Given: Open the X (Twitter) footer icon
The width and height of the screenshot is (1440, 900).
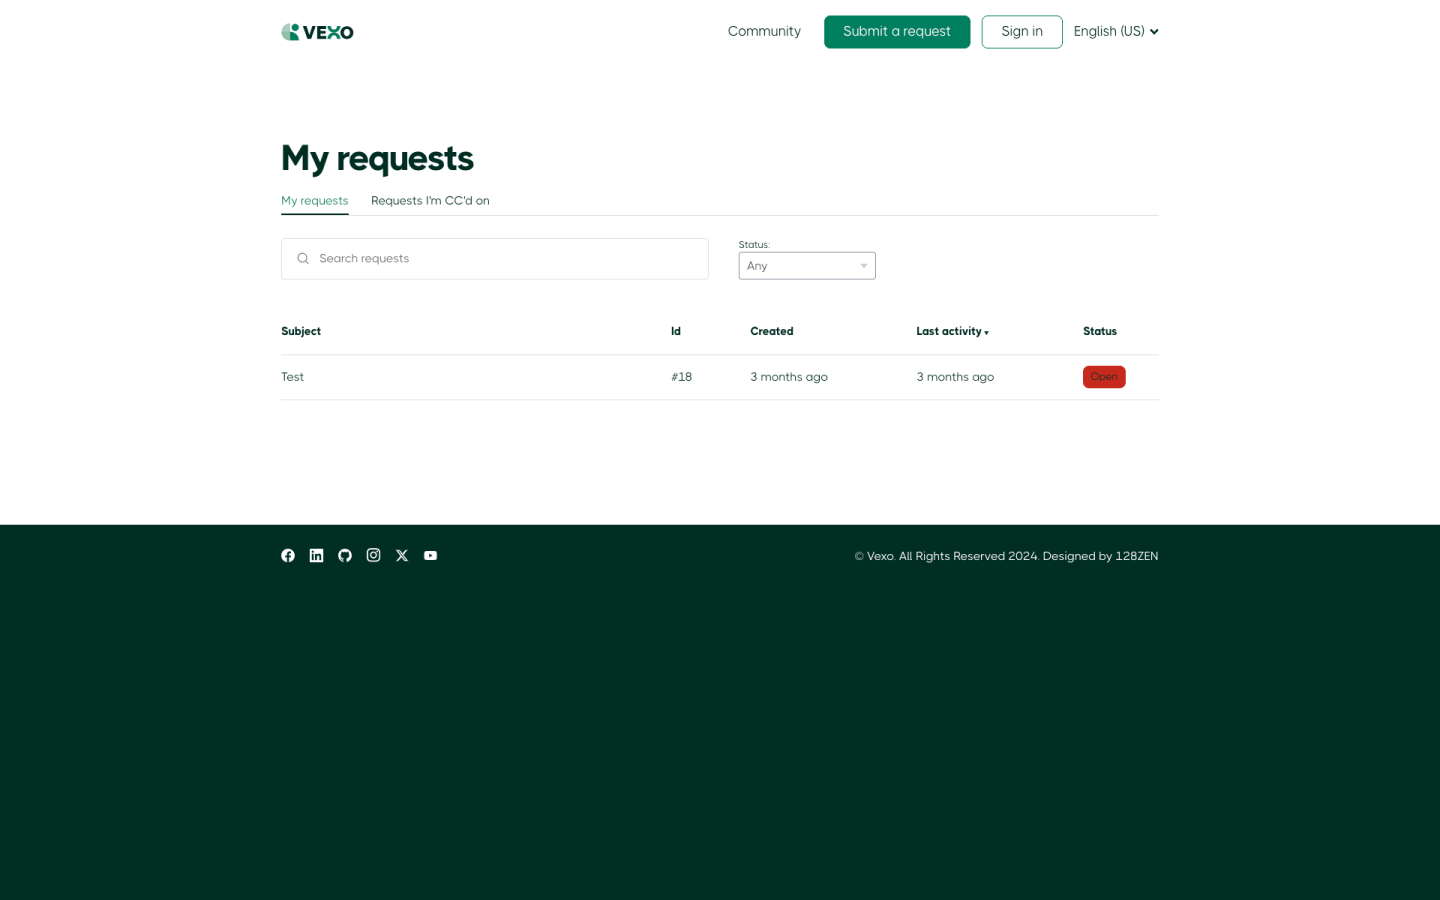Looking at the screenshot, I should click(402, 556).
